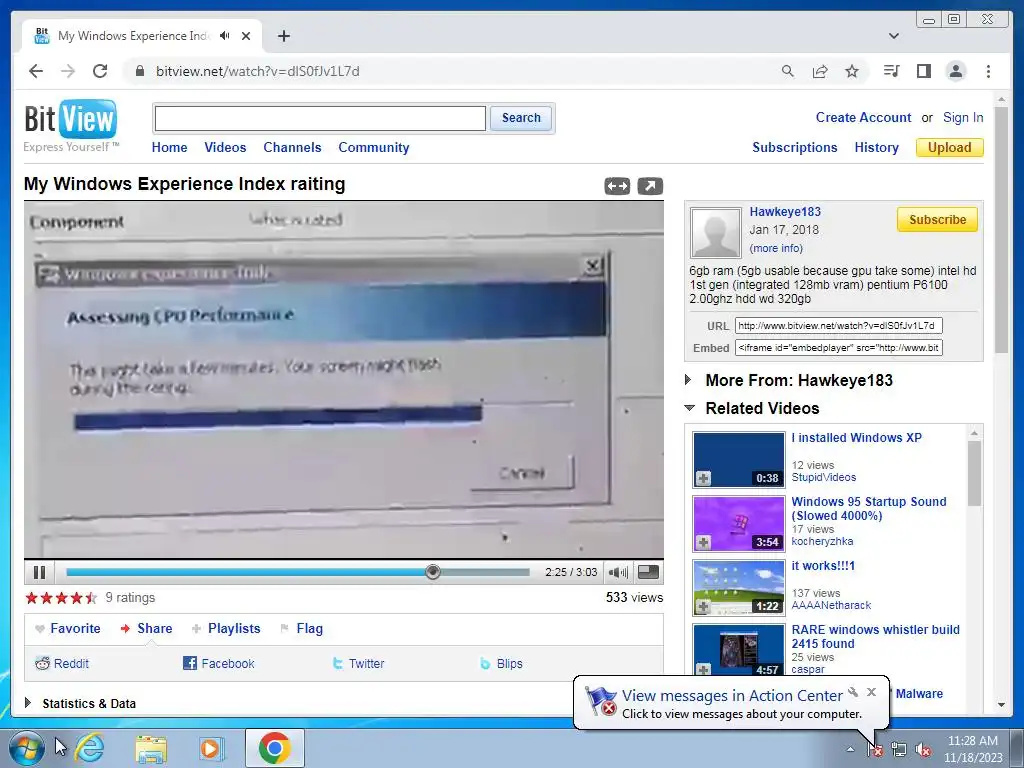Open a new tab

[x=283, y=36]
